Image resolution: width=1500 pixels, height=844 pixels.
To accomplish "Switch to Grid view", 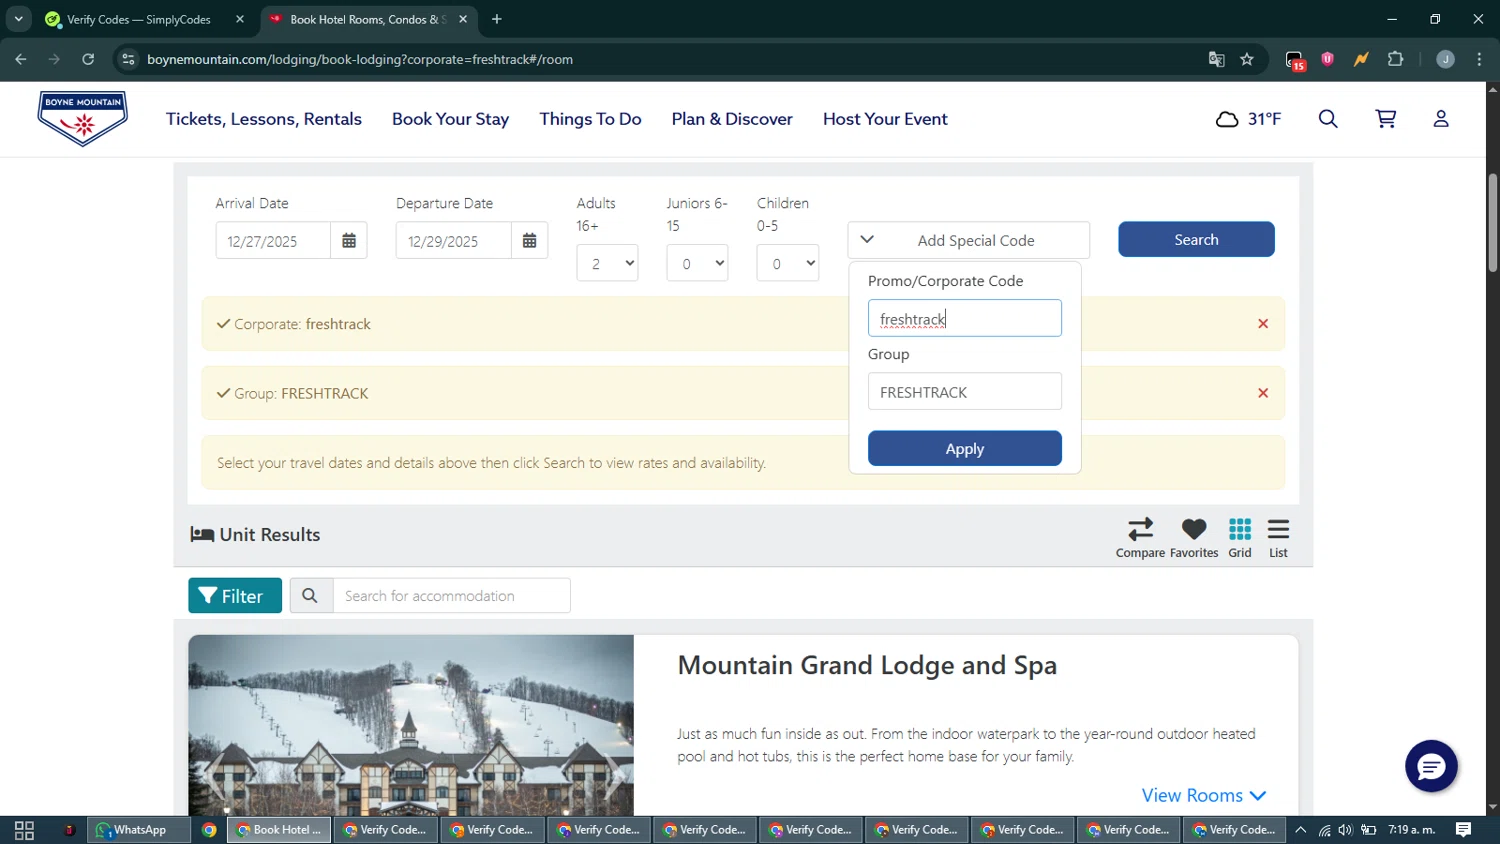I will click(1240, 538).
